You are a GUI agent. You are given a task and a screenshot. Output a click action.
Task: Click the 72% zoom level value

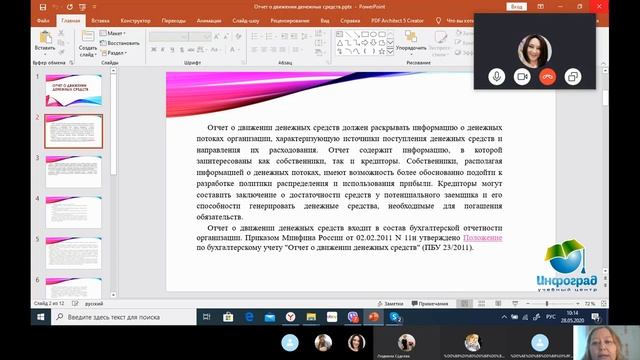point(589,304)
